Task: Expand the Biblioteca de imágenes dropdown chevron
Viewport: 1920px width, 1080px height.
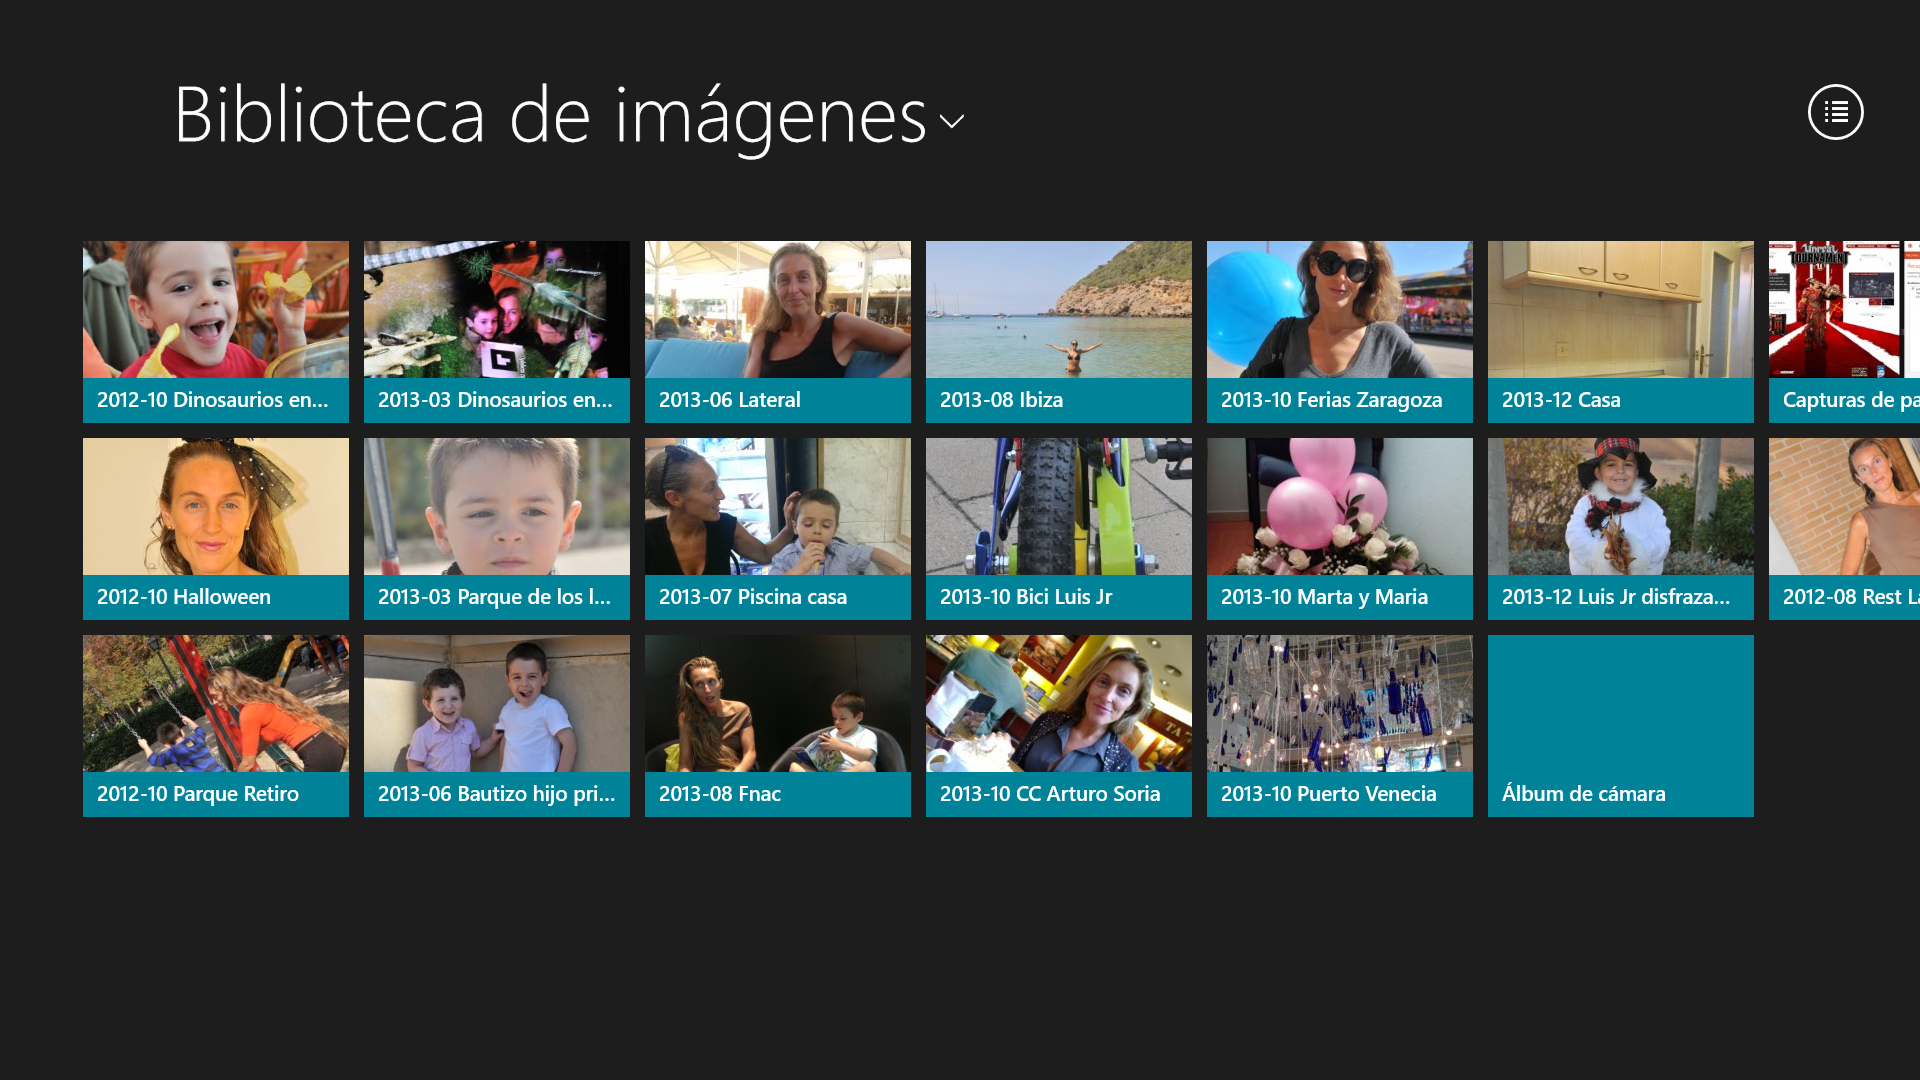Action: 952,121
